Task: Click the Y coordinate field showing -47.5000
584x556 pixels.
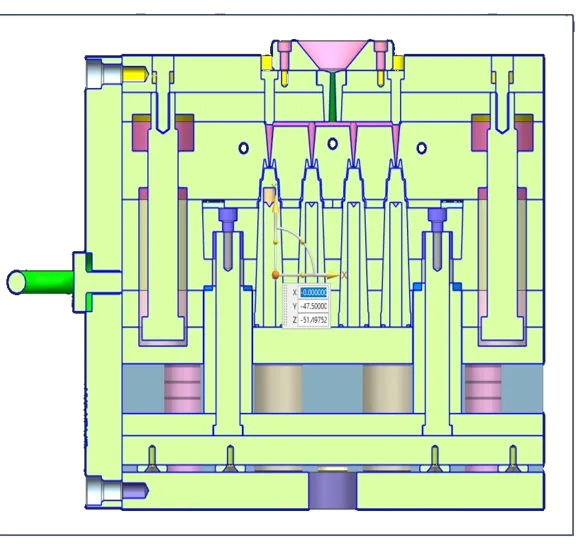Action: tap(313, 306)
